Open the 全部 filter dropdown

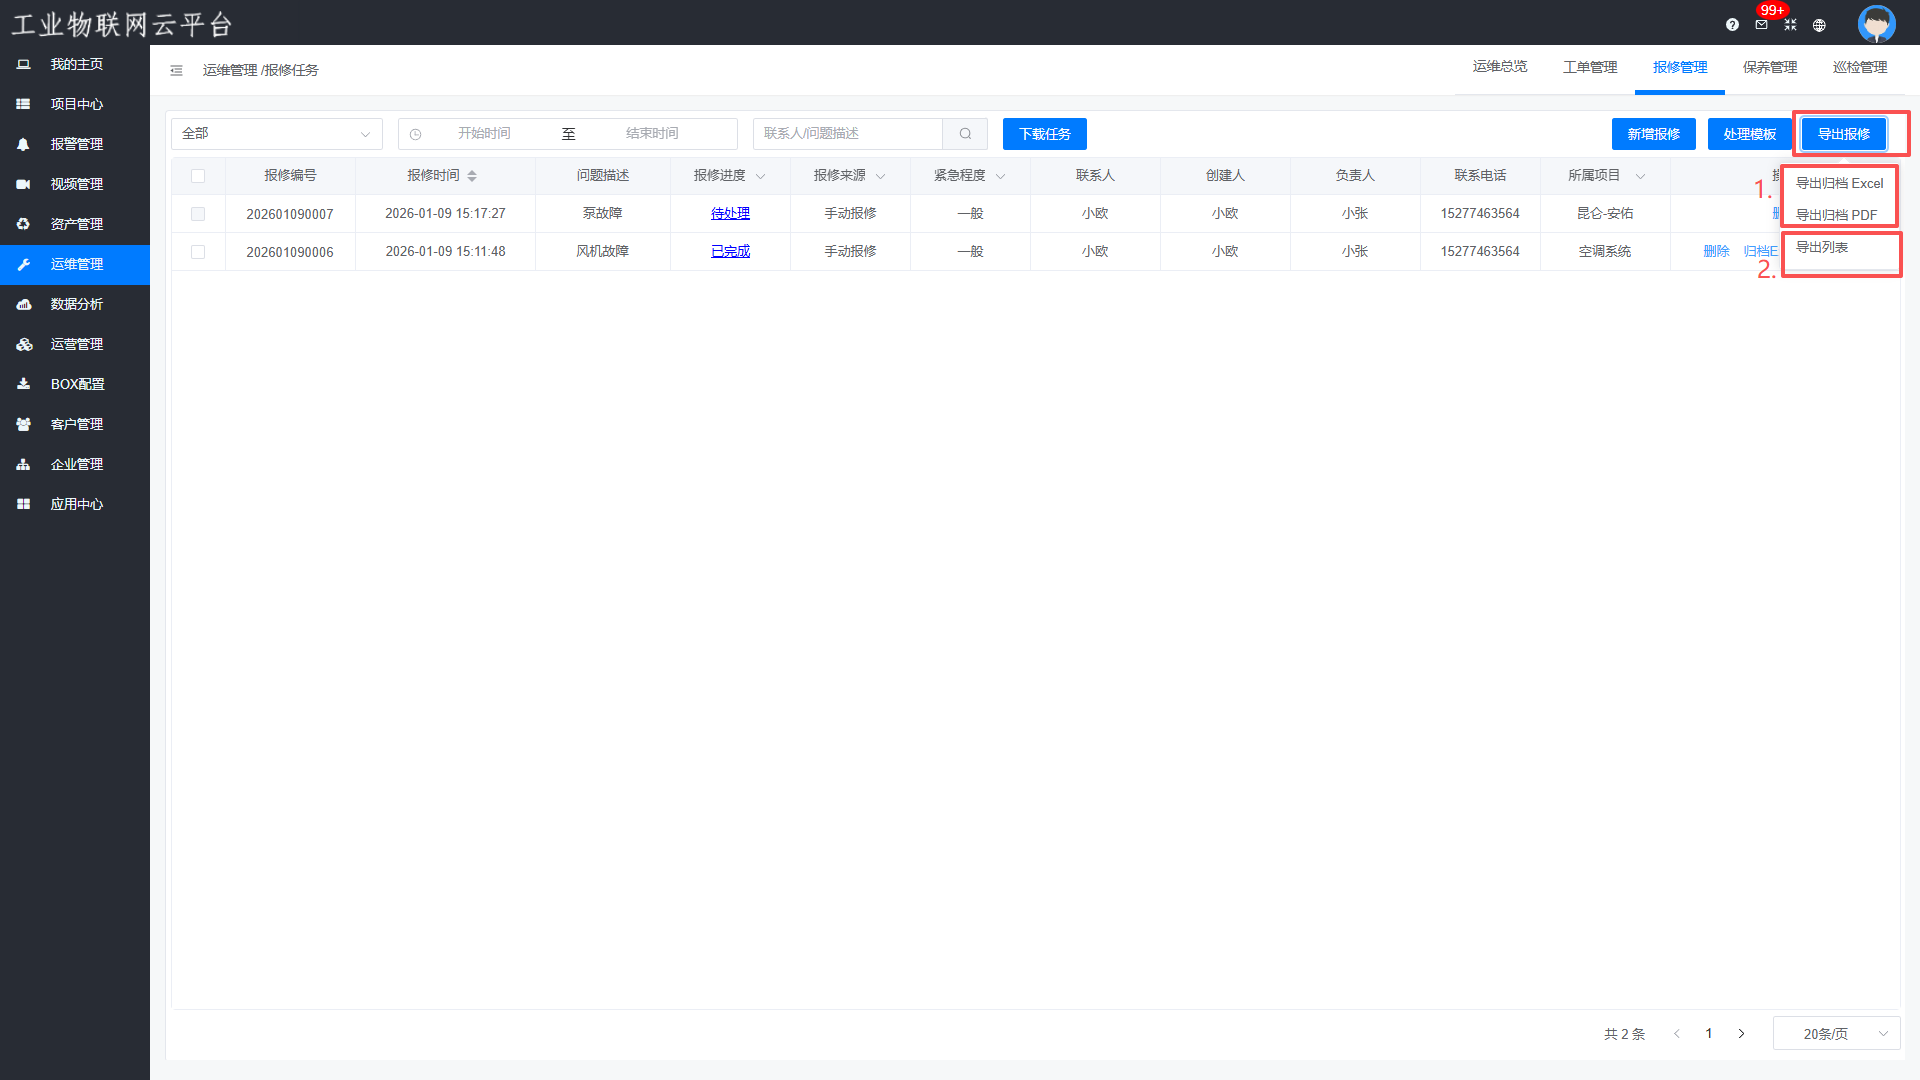(x=276, y=134)
